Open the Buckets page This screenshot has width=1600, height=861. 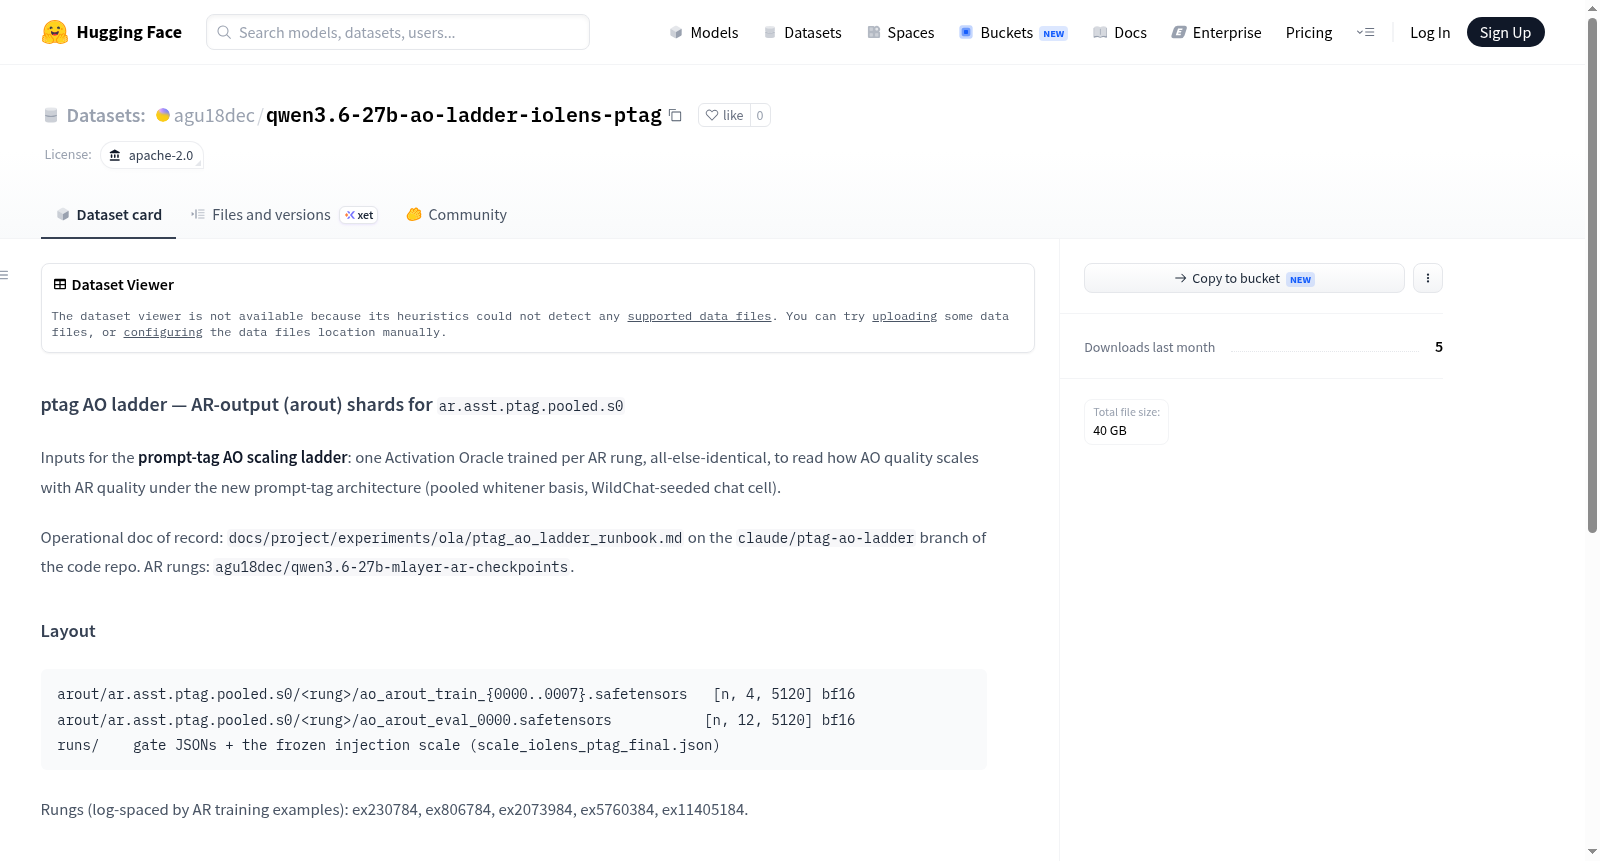click(1013, 32)
